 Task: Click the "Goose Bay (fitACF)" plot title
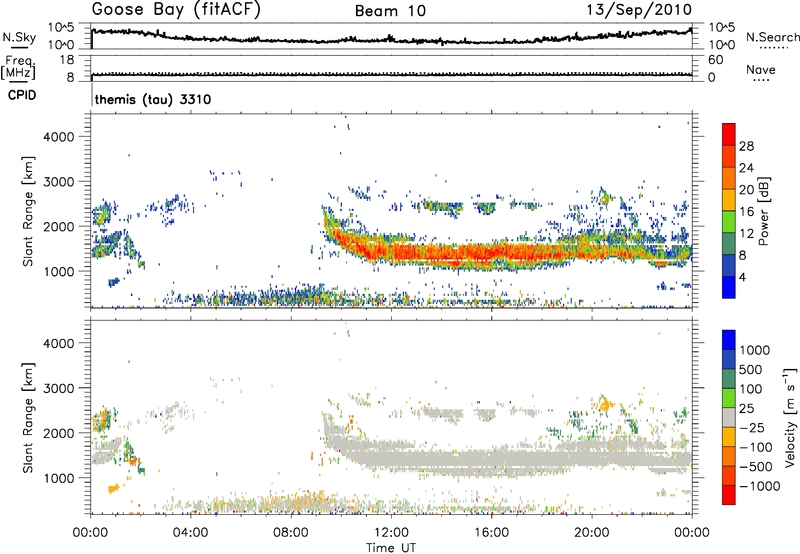click(x=176, y=9)
